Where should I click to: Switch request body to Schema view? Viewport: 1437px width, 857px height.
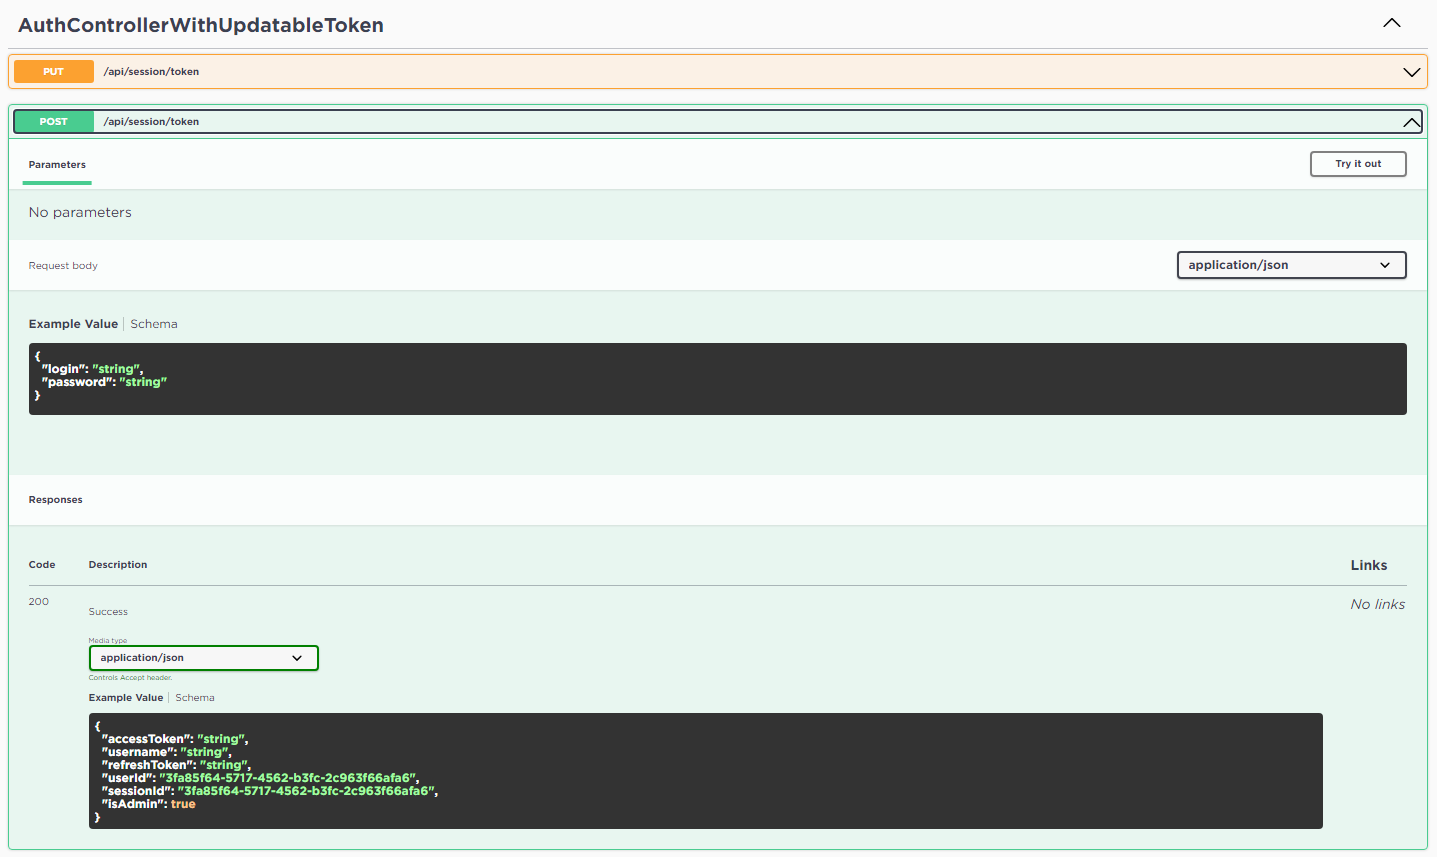click(154, 324)
